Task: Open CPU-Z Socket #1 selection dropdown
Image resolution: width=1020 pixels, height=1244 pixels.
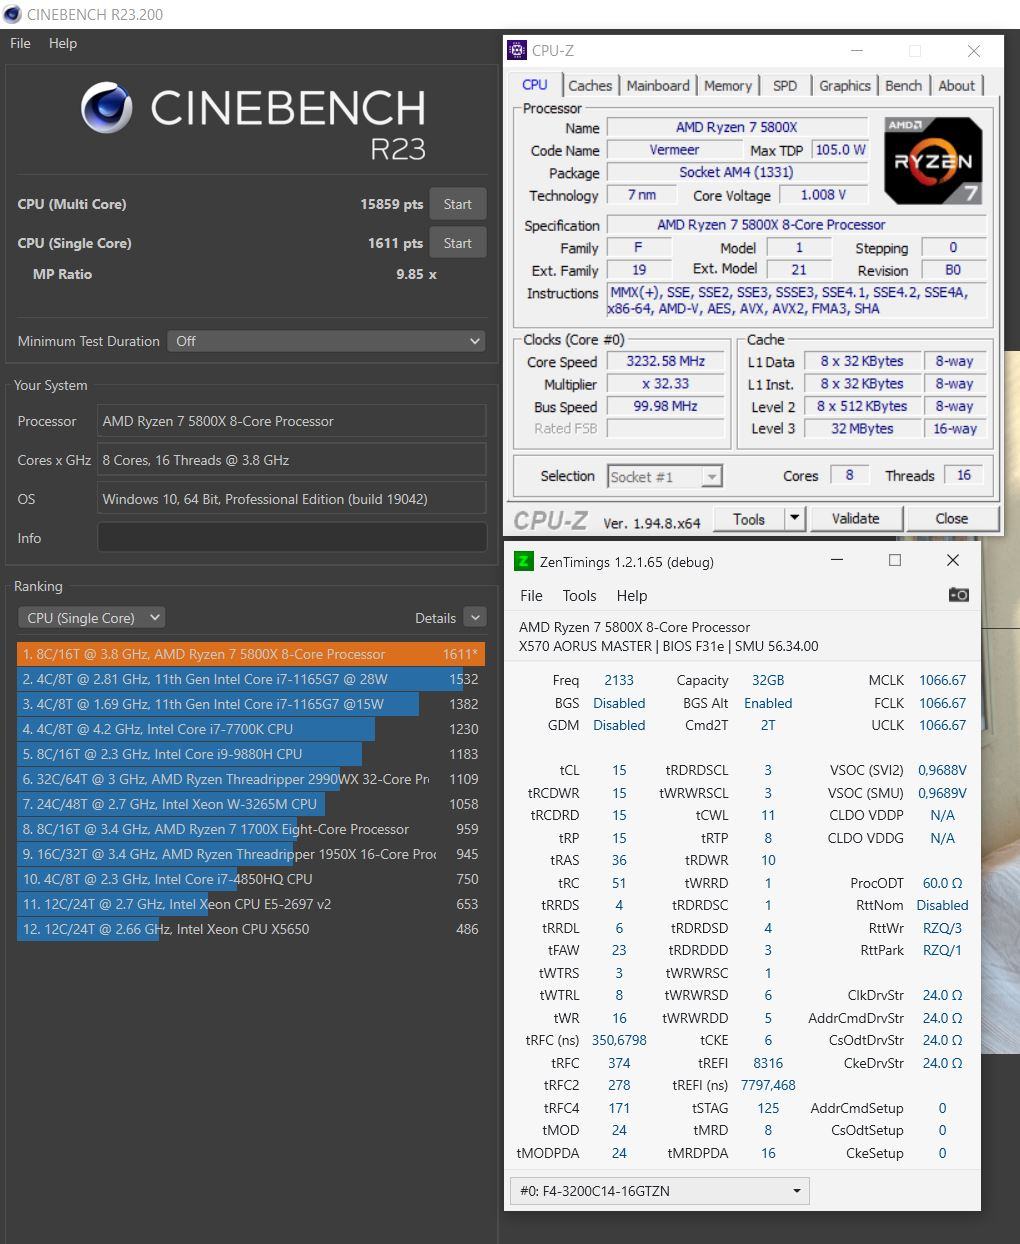Action: pyautogui.click(x=665, y=477)
